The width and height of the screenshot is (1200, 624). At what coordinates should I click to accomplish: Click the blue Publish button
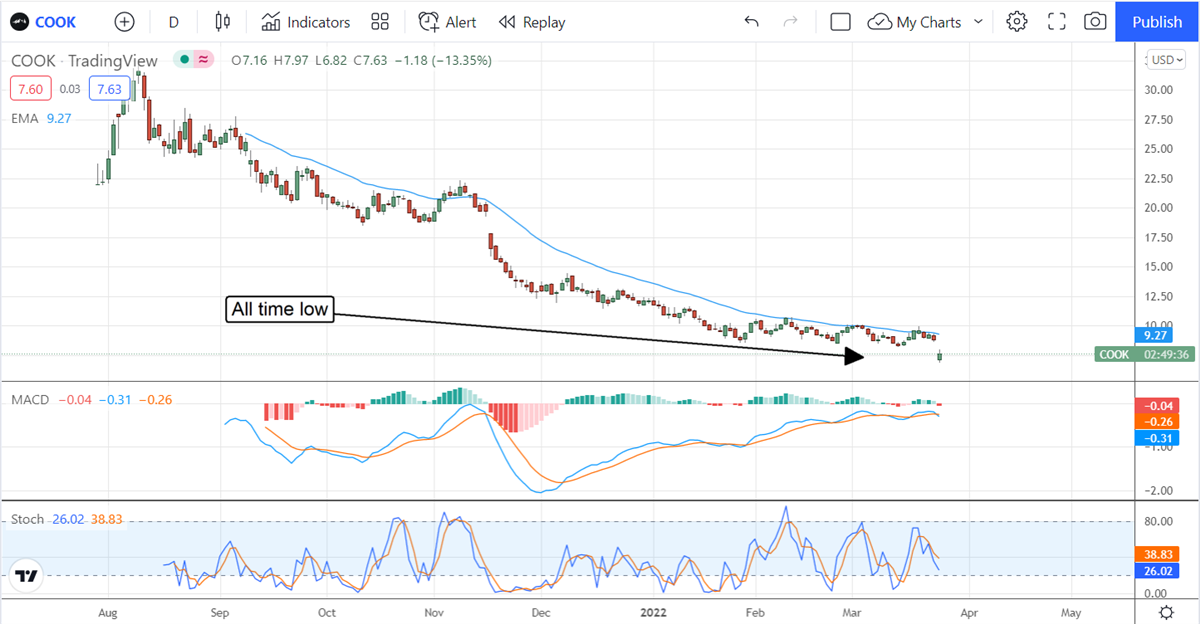(x=1157, y=22)
